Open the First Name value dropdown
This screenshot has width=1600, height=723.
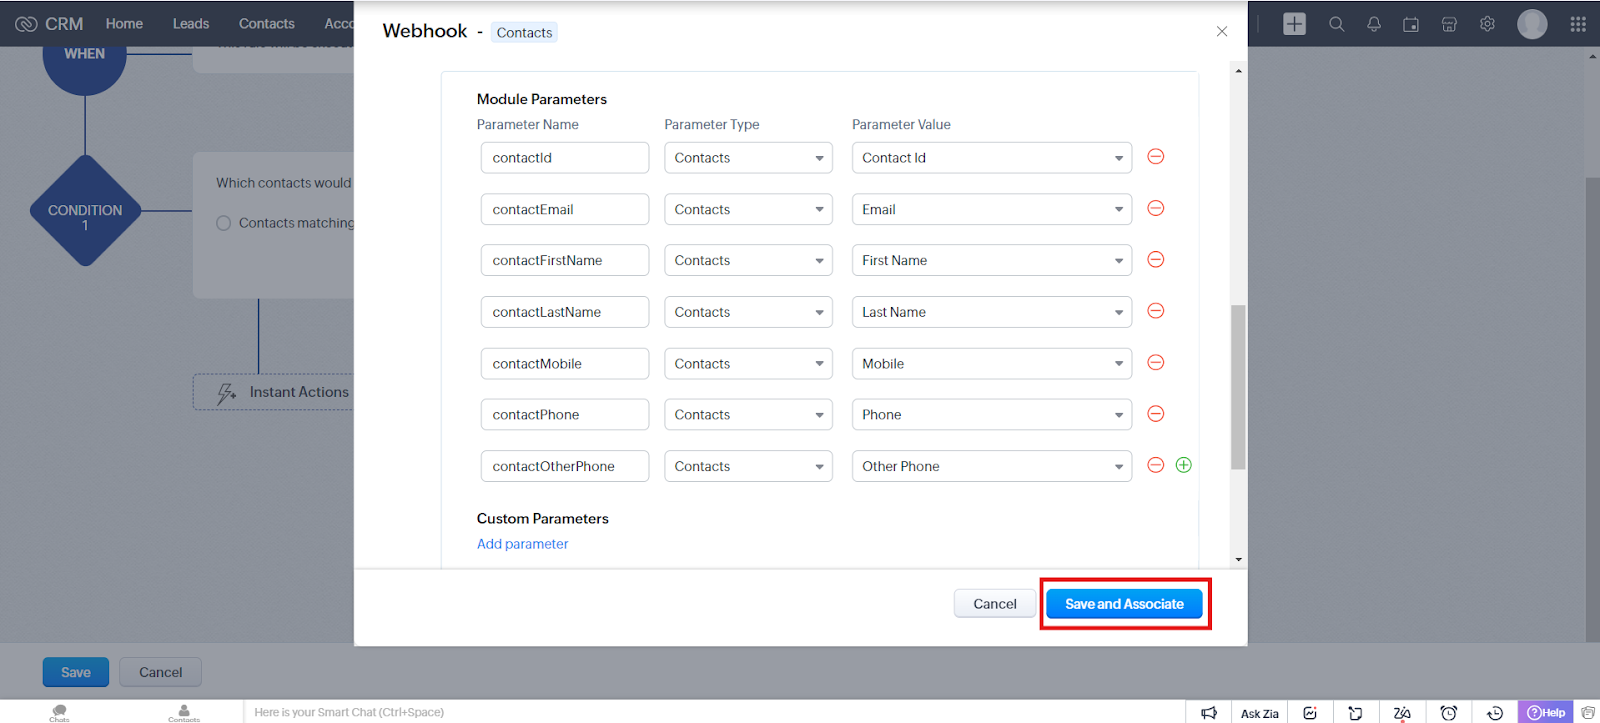click(x=992, y=260)
